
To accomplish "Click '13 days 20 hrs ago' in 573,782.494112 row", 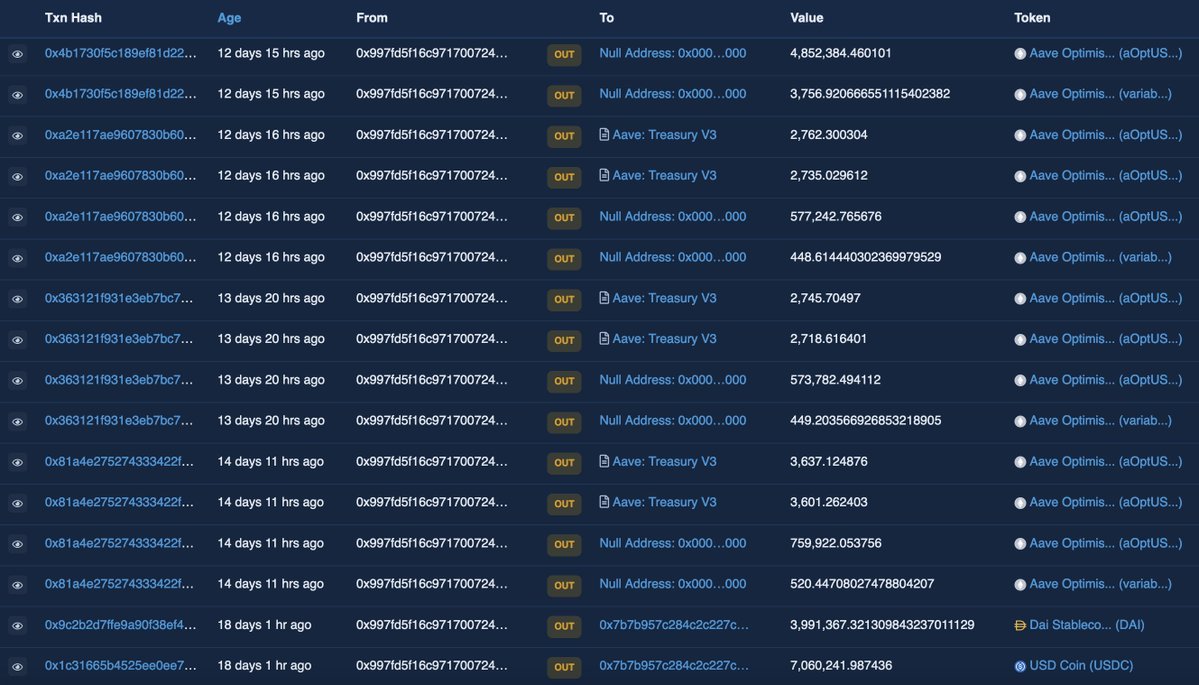I will (271, 380).
